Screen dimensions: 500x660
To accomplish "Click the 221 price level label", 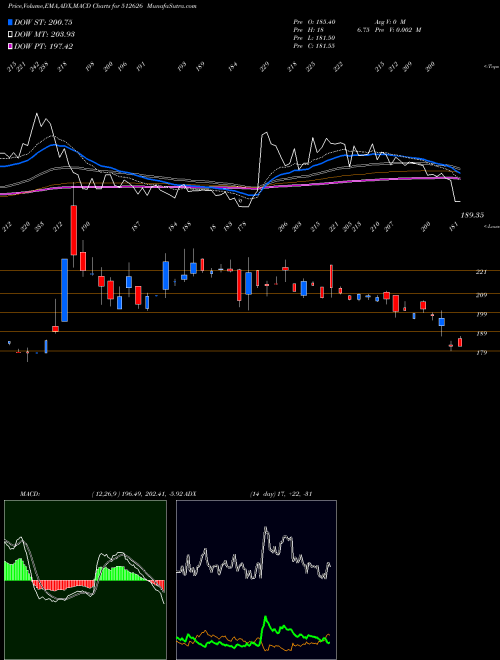I will pyautogui.click(x=481, y=272).
